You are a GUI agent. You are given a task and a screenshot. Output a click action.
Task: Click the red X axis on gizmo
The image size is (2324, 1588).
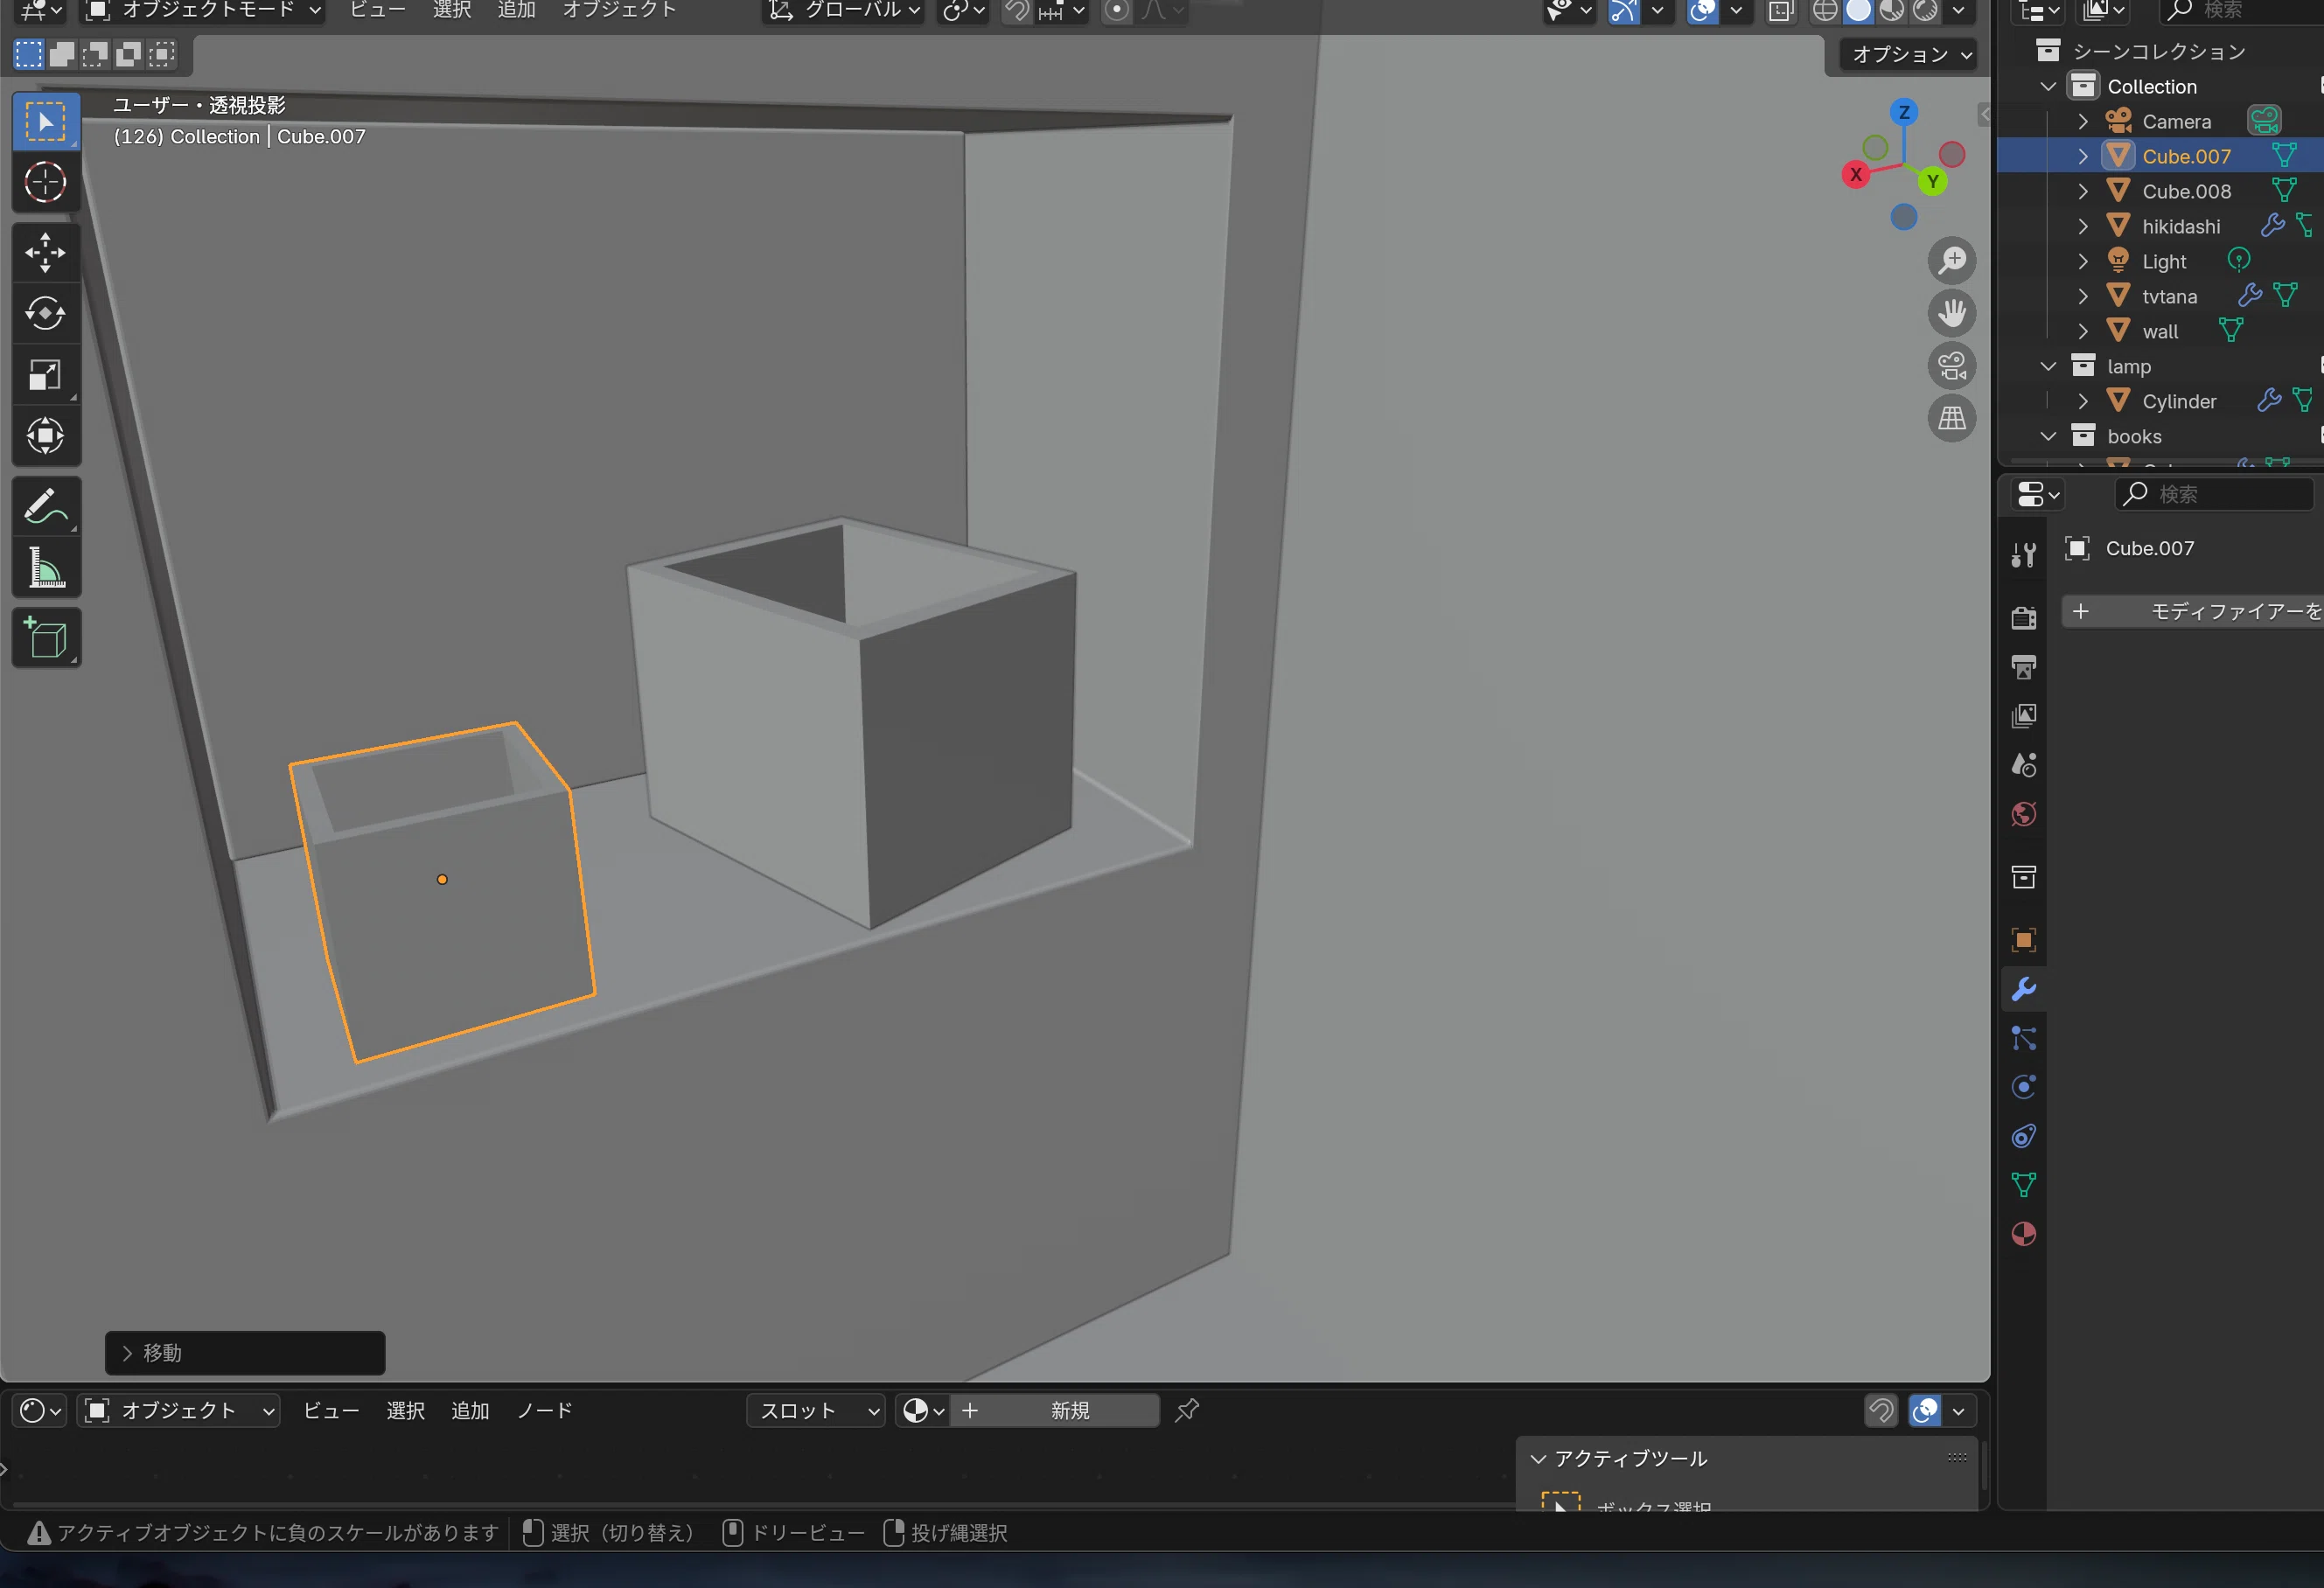click(1856, 175)
